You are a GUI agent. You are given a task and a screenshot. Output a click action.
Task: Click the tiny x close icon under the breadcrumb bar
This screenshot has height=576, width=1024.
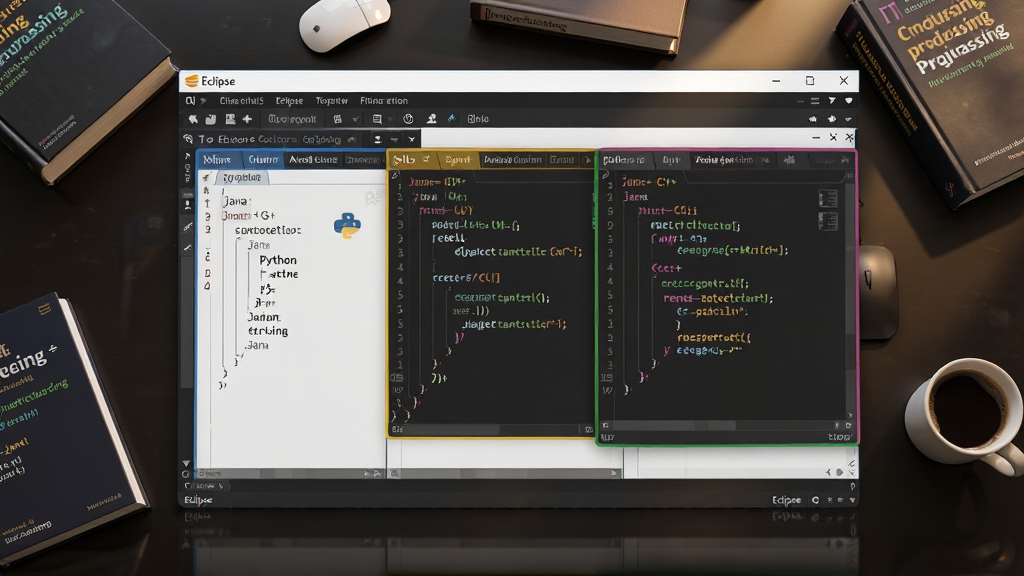point(411,139)
